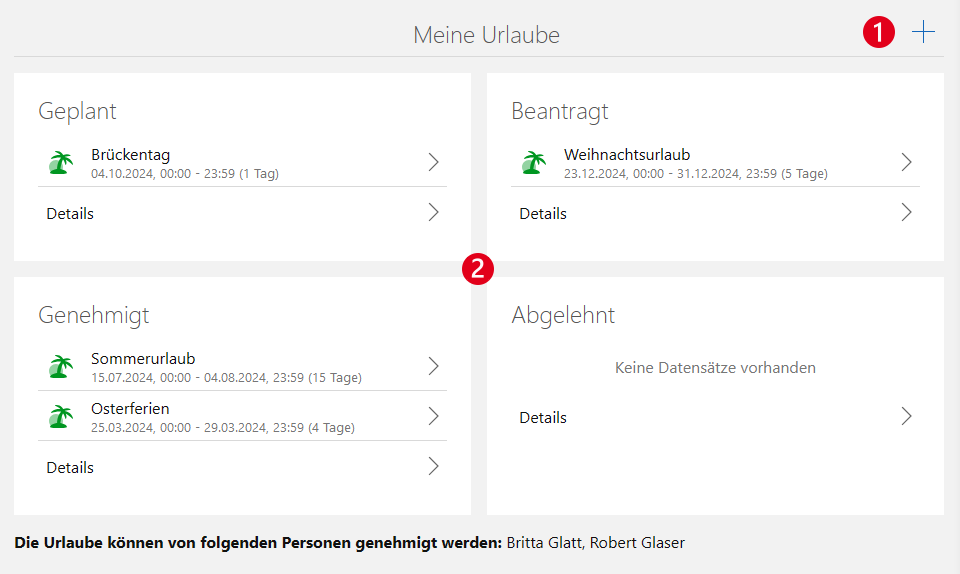Click chevron beside Details in Beantragt
960x574 pixels.
[906, 212]
